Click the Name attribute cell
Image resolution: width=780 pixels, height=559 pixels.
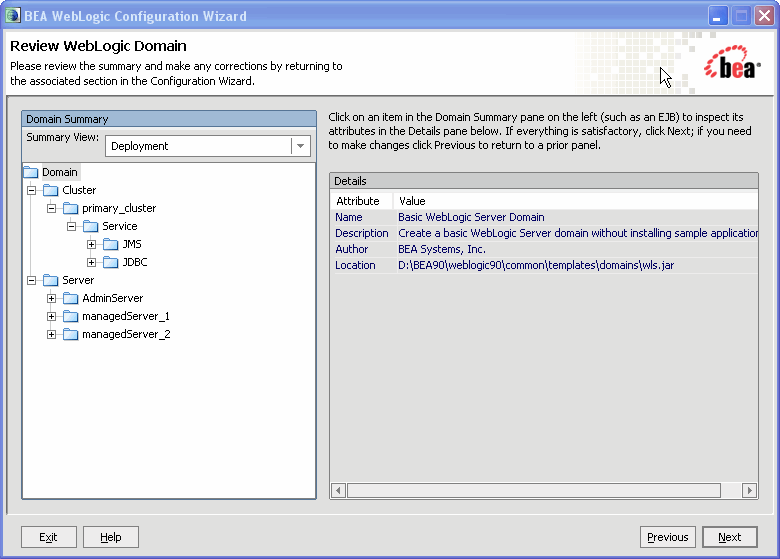363,217
